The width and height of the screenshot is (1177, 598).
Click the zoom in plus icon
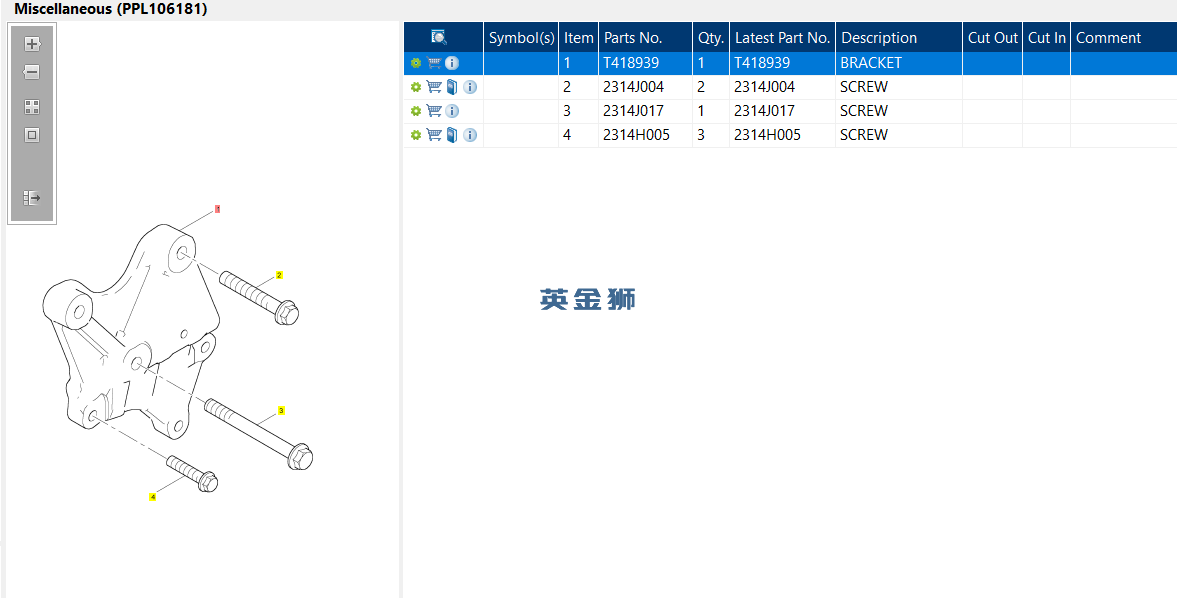[32, 44]
